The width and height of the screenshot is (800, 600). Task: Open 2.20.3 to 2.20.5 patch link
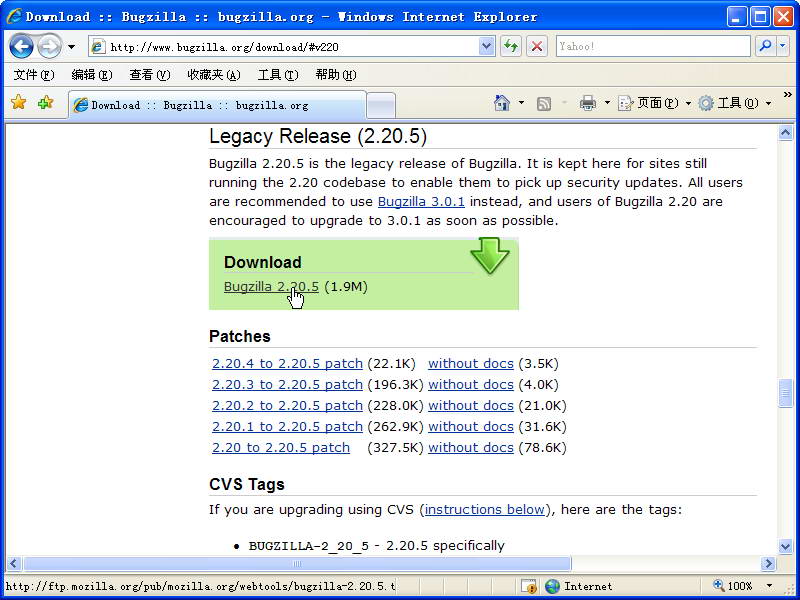[x=287, y=385]
